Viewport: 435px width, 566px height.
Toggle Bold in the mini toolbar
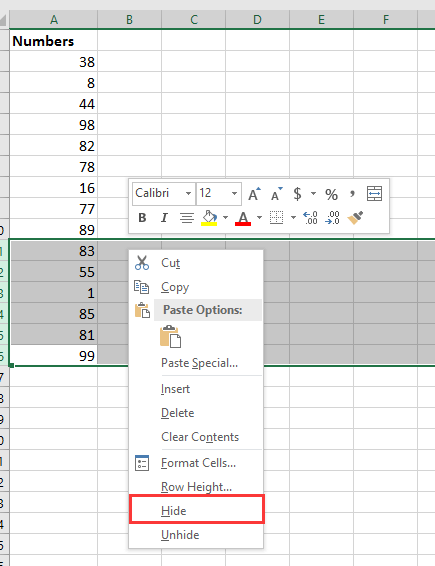(142, 218)
